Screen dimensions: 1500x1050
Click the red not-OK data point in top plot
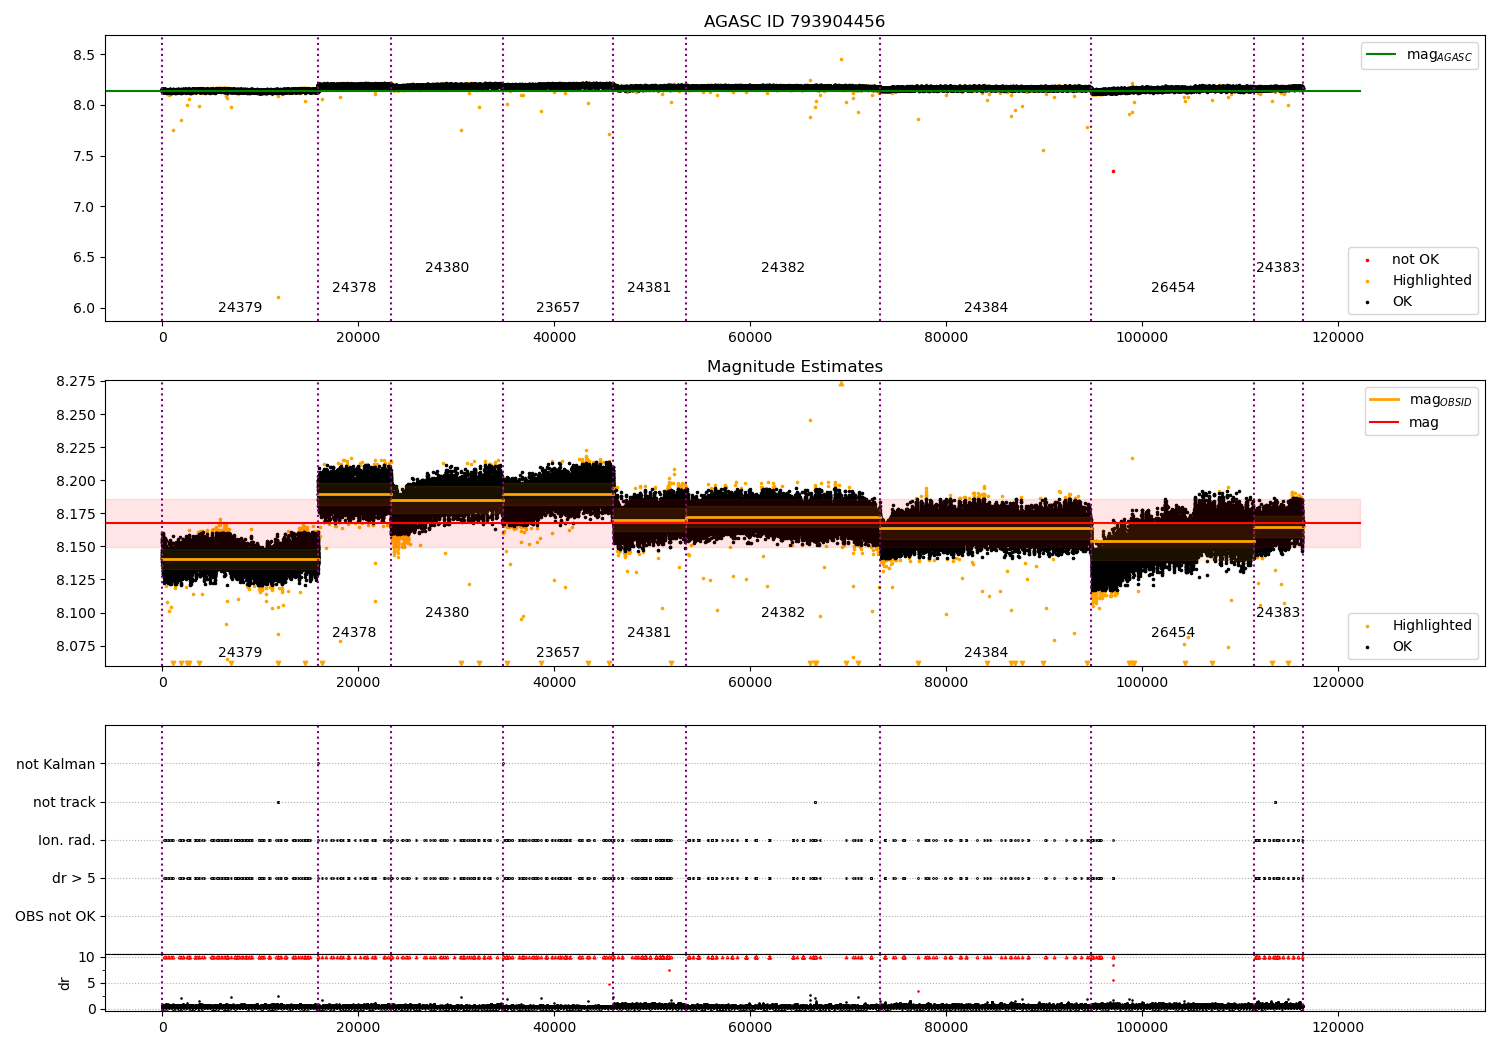1113,171
